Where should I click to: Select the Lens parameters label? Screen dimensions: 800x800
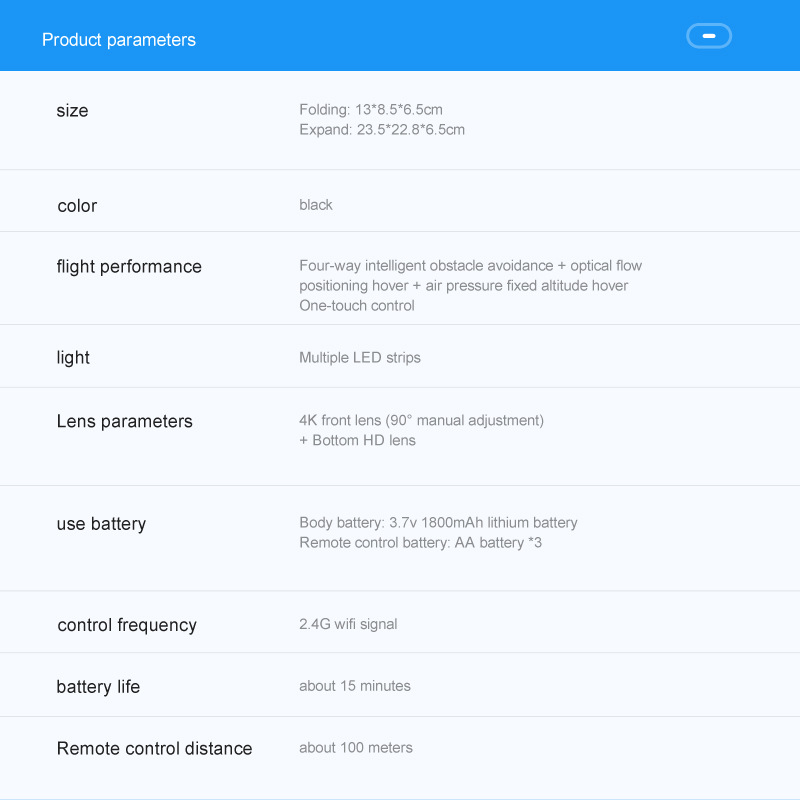[x=124, y=422]
